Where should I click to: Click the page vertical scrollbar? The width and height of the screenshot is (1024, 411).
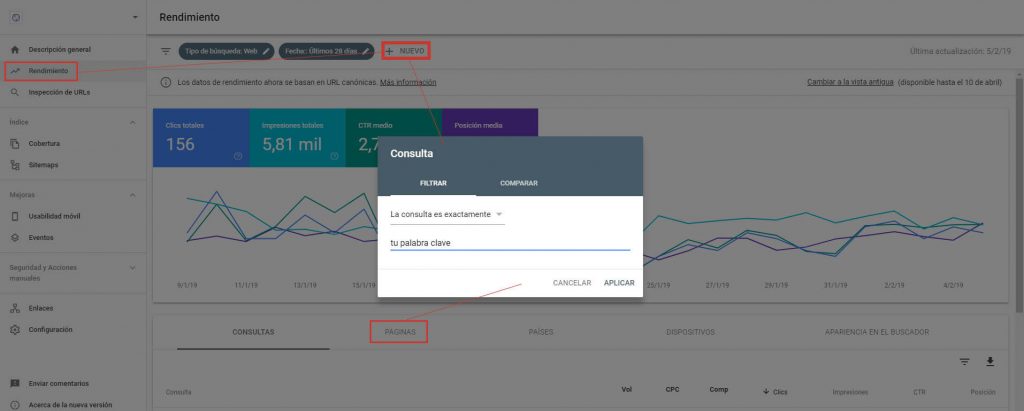coord(1020,196)
